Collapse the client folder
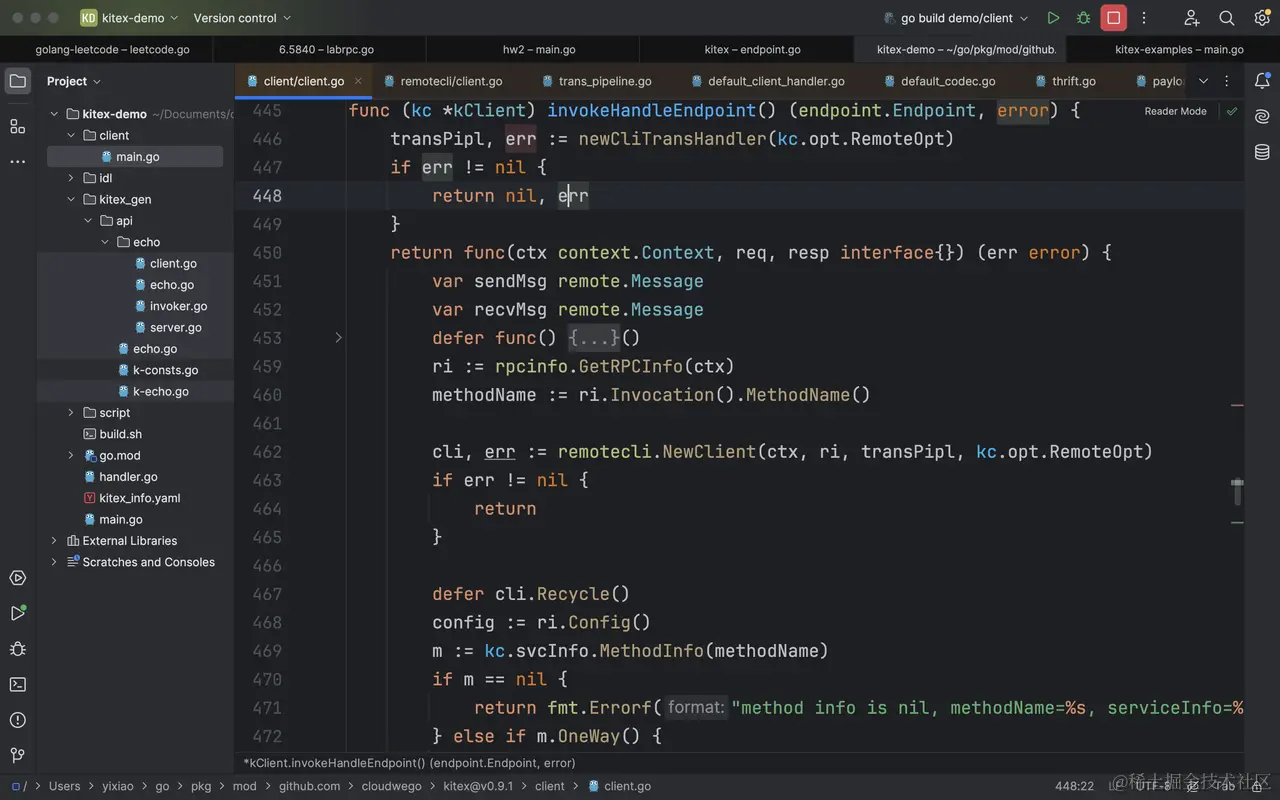This screenshot has height=800, width=1280. [x=71, y=135]
